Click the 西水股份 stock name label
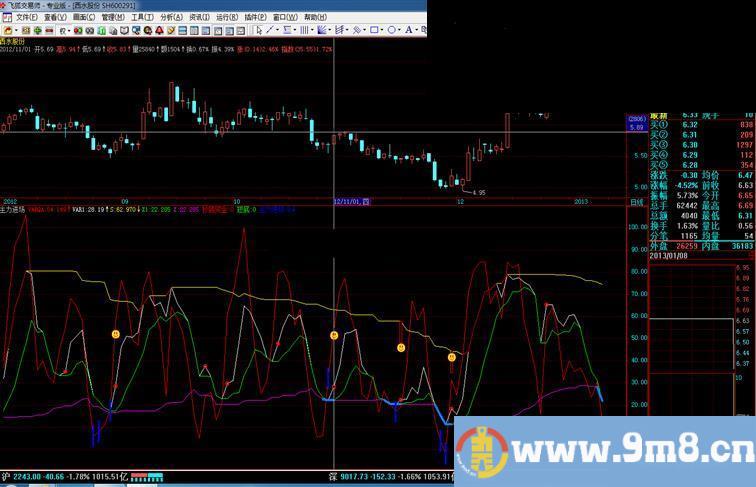 [x=13, y=40]
